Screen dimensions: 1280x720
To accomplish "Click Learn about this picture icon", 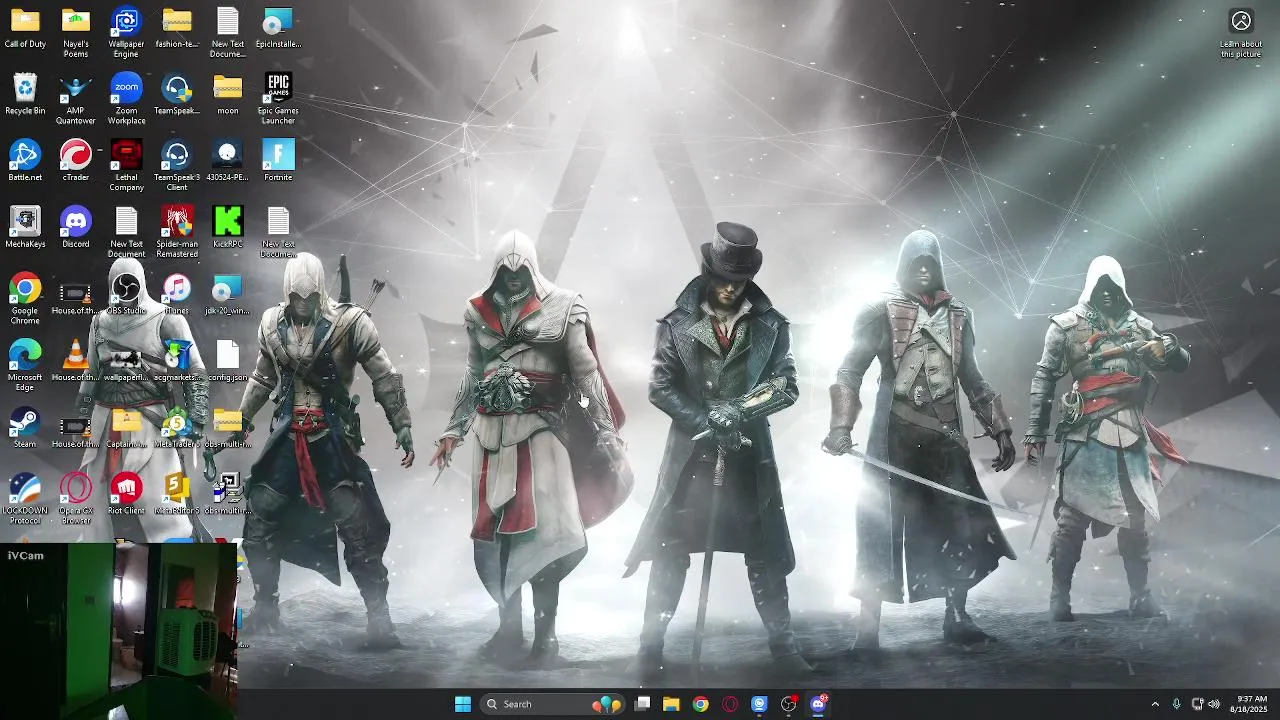I will tap(1241, 33).
